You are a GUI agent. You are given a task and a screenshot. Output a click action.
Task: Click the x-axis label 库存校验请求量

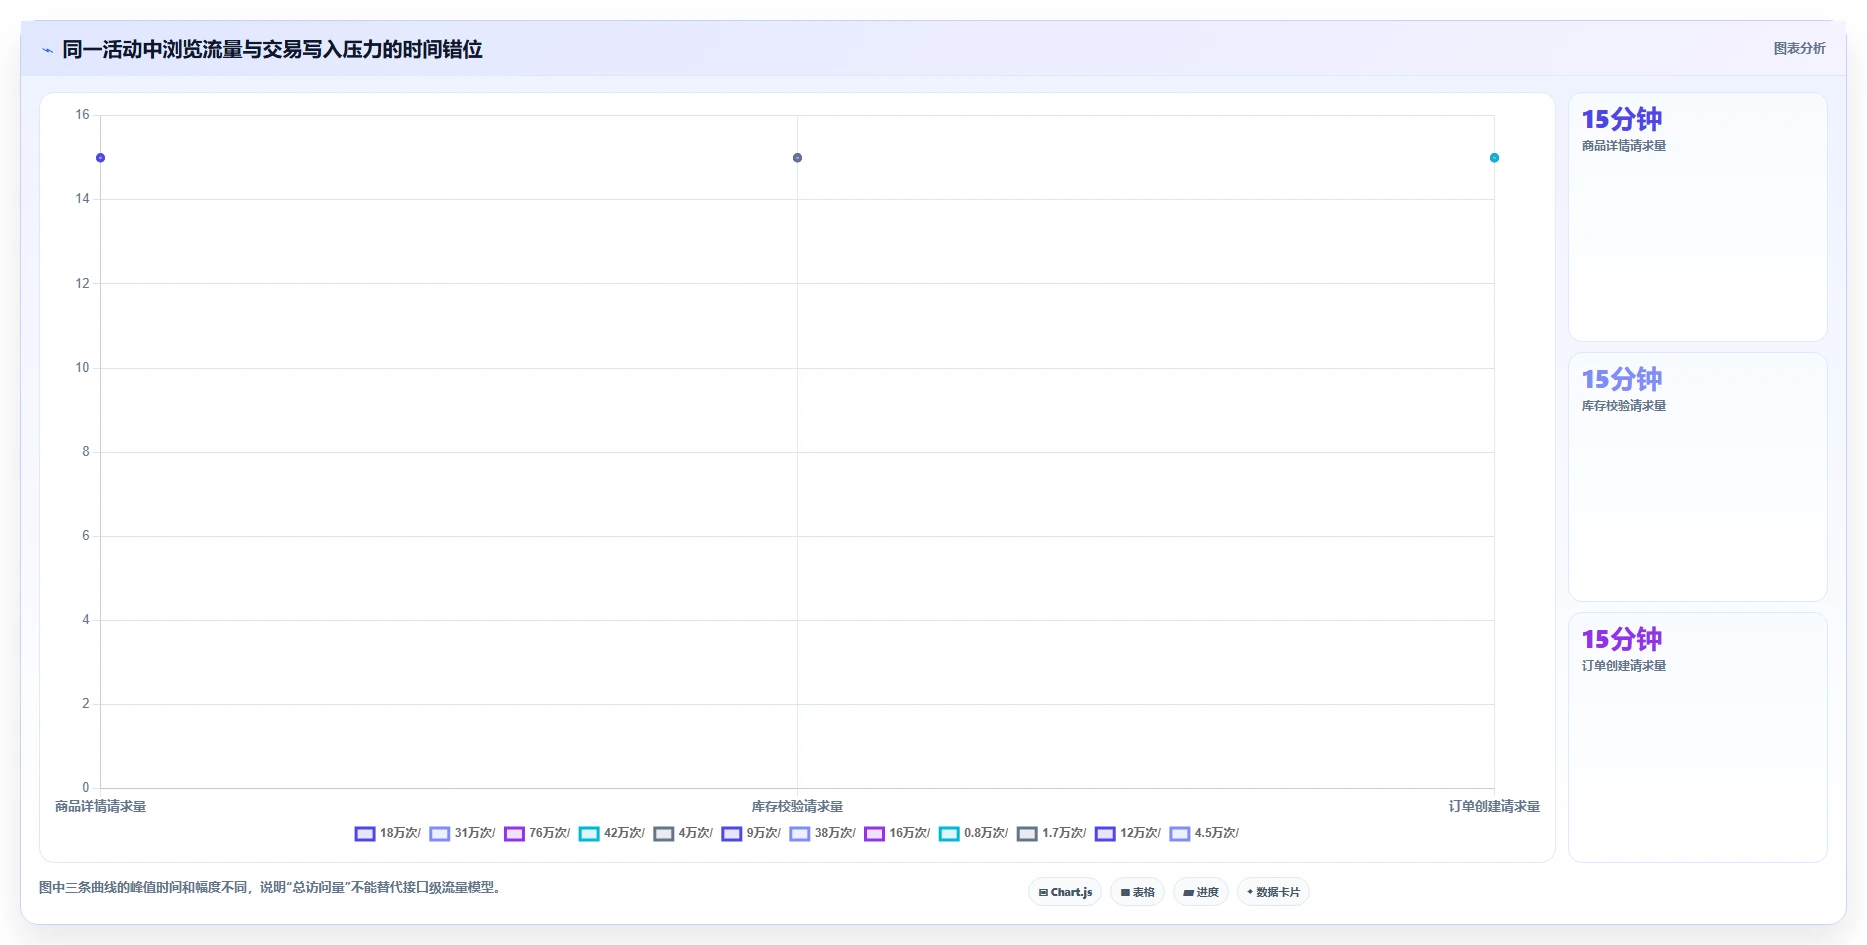point(797,806)
